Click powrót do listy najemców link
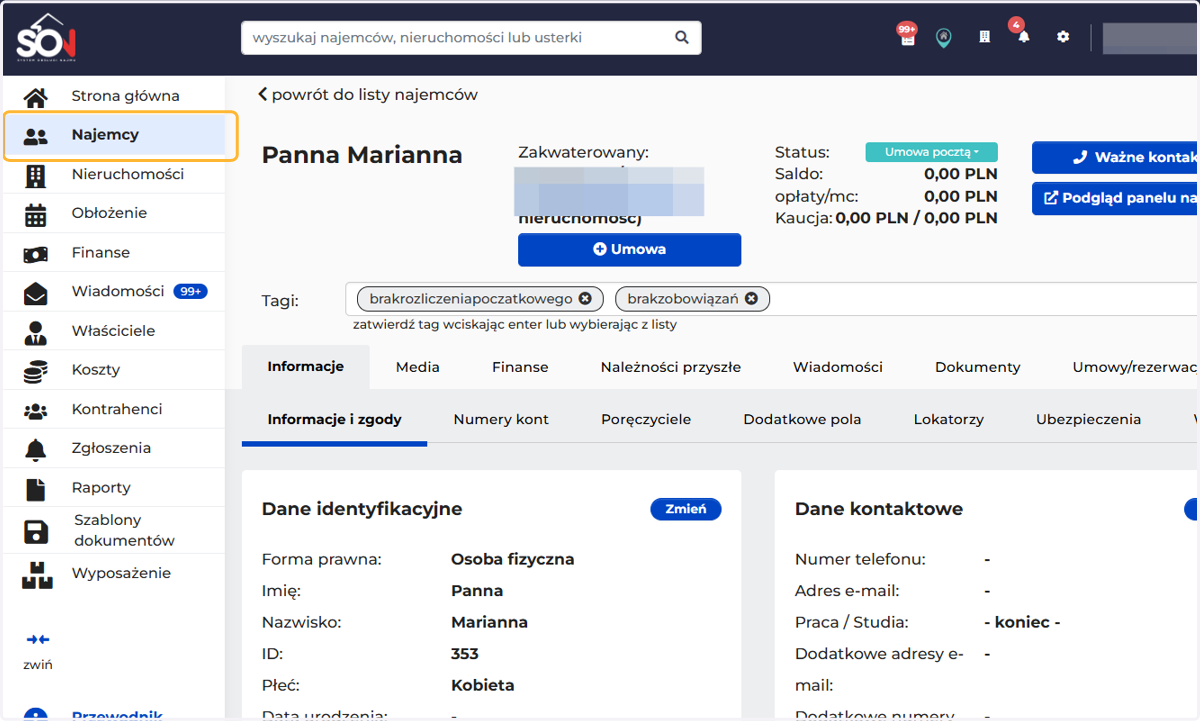 [x=368, y=95]
